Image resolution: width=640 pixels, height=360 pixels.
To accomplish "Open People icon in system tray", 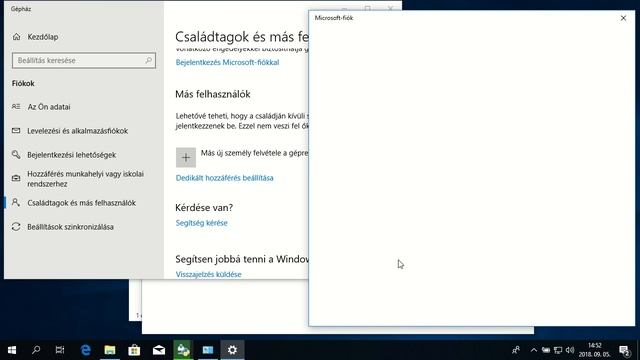I will click(516, 350).
